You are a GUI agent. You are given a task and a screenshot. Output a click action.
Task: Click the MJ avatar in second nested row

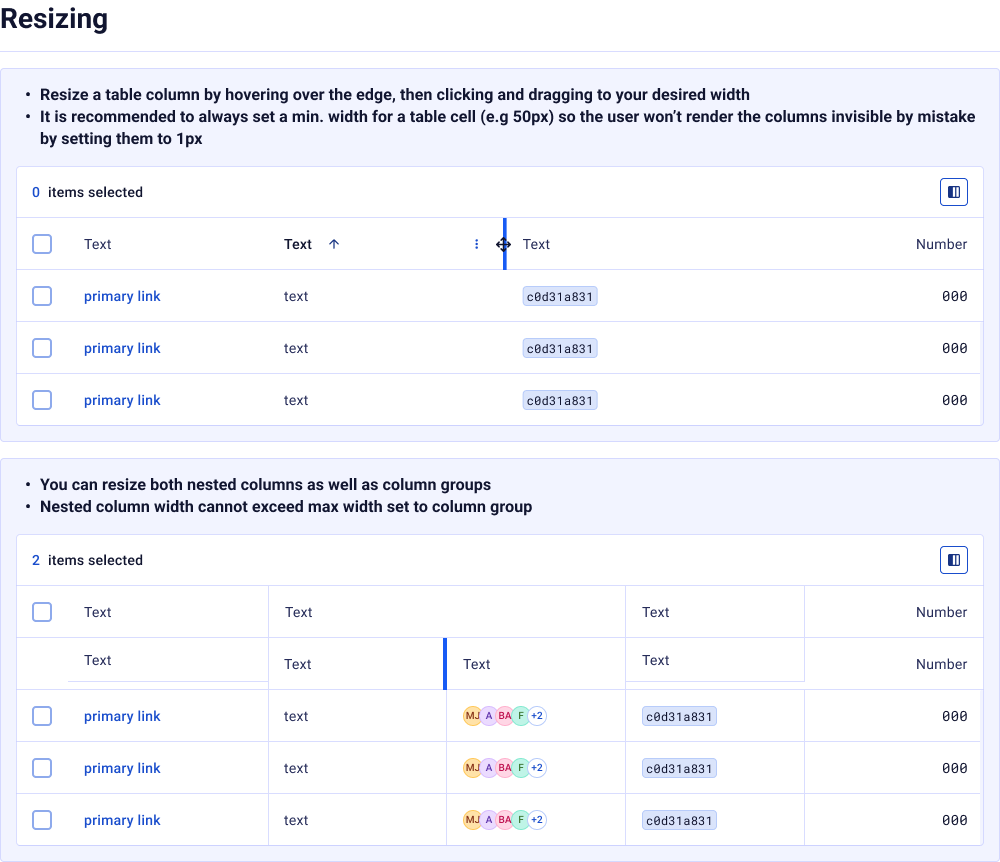472,768
